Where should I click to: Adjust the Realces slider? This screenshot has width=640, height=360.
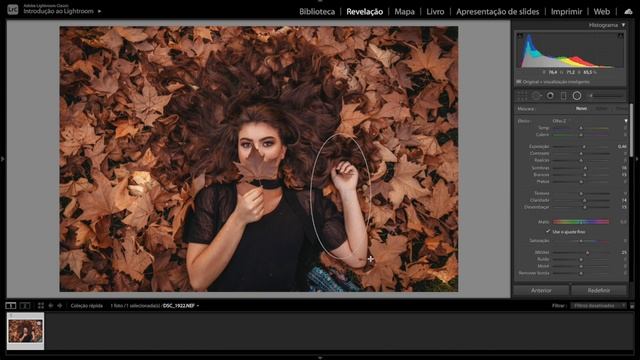(x=581, y=160)
